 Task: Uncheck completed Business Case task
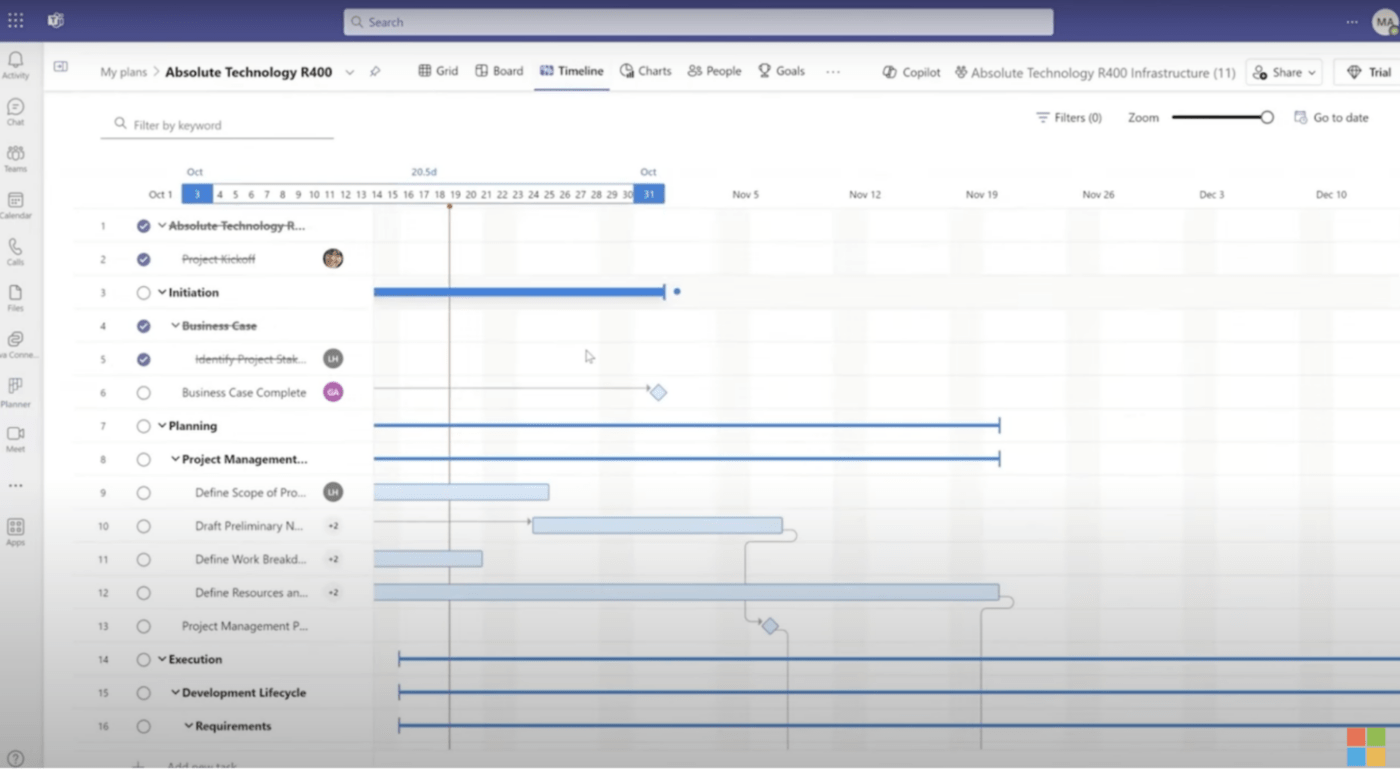click(x=144, y=326)
